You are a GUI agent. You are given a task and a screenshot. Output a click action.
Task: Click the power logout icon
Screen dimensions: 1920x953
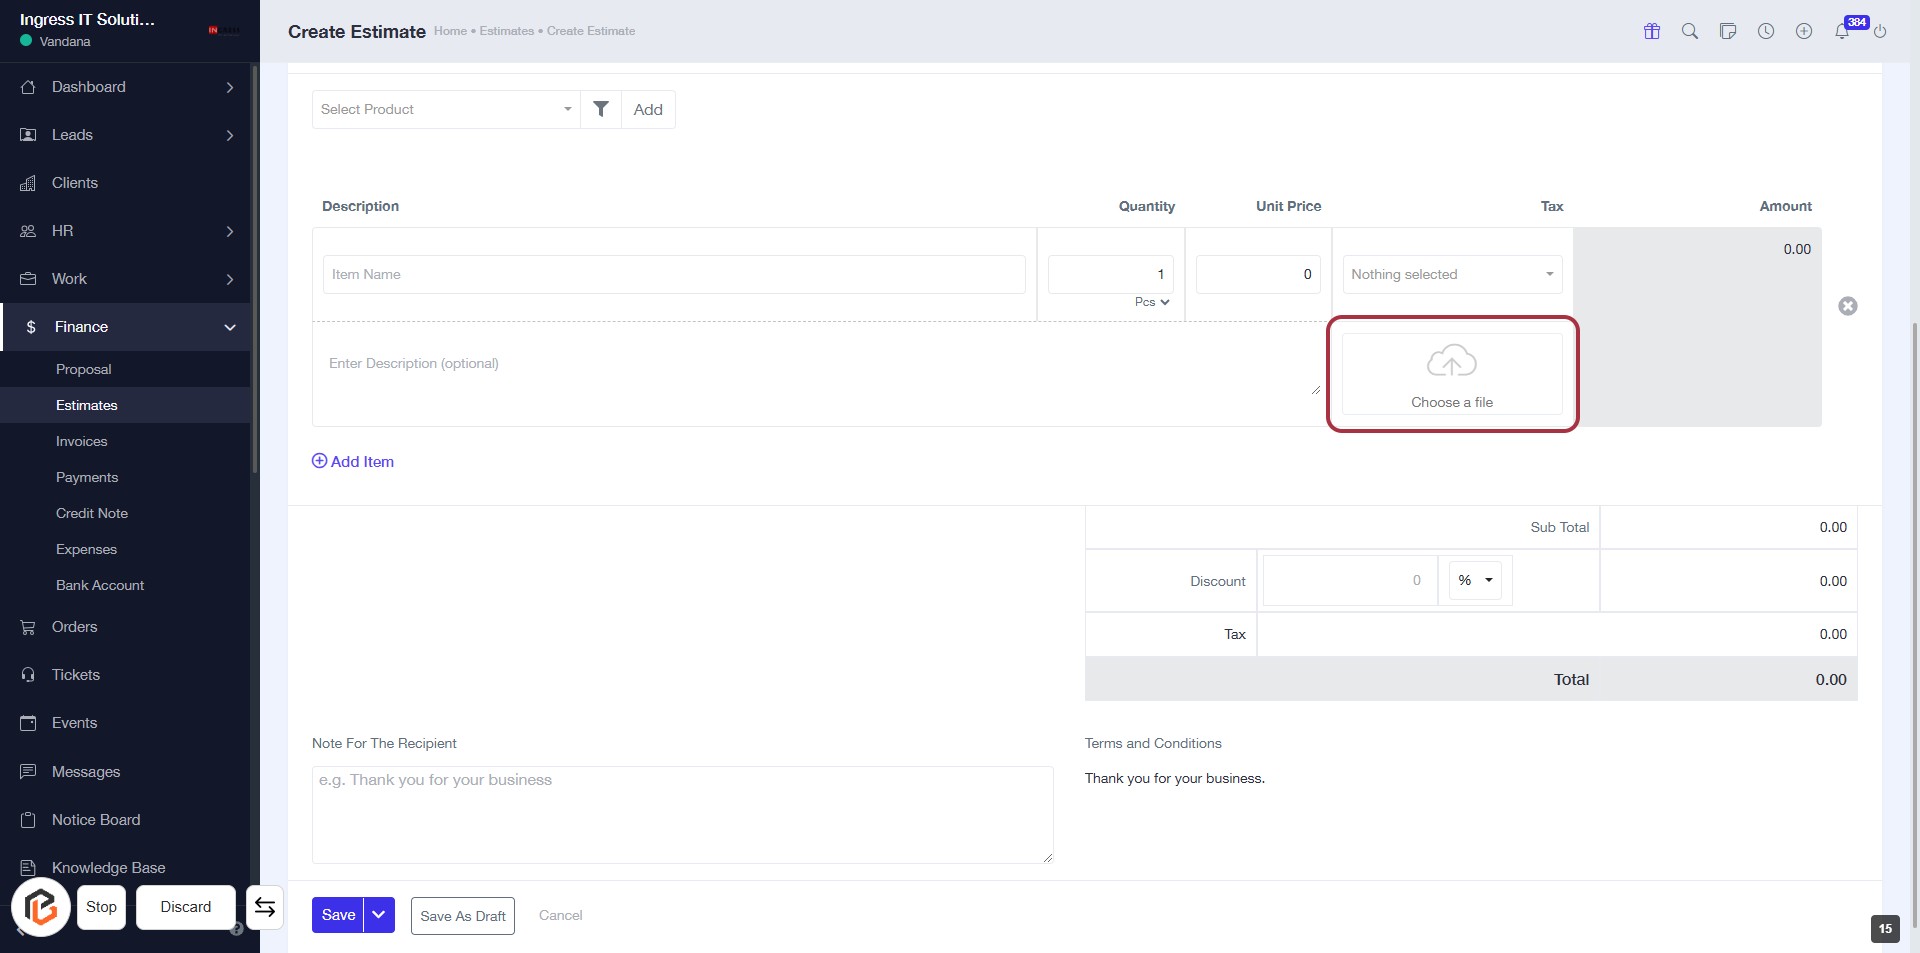tap(1880, 31)
